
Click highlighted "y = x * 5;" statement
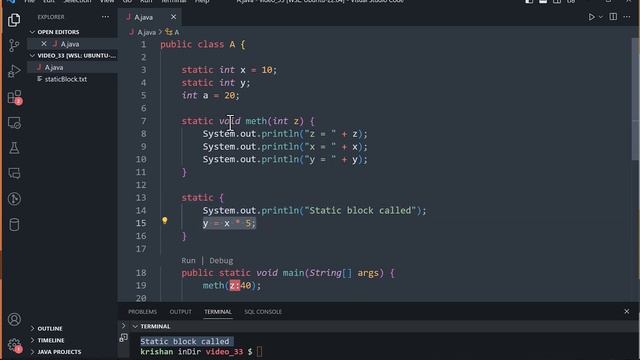point(229,223)
